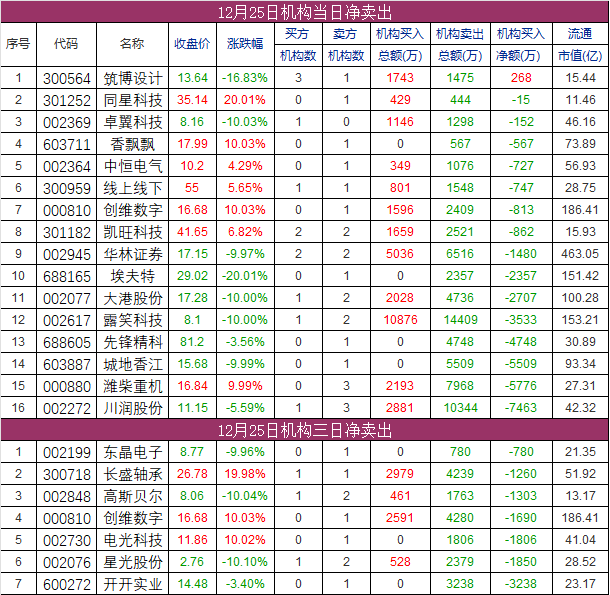610x595 pixels.
Task: Click stock code 002369
Action: (67, 123)
